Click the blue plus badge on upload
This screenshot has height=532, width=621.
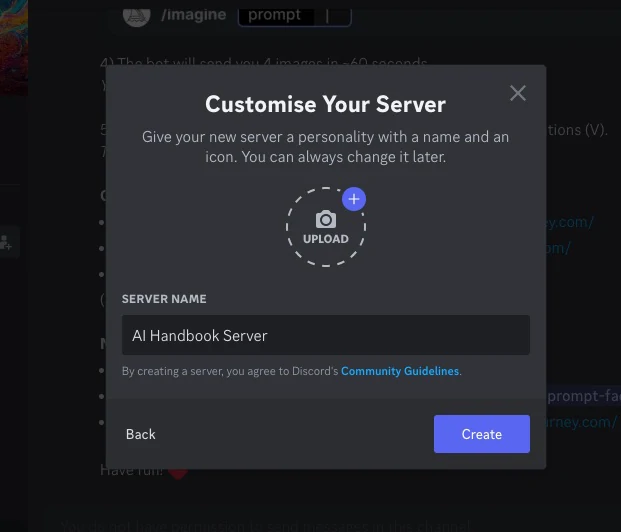point(354,199)
